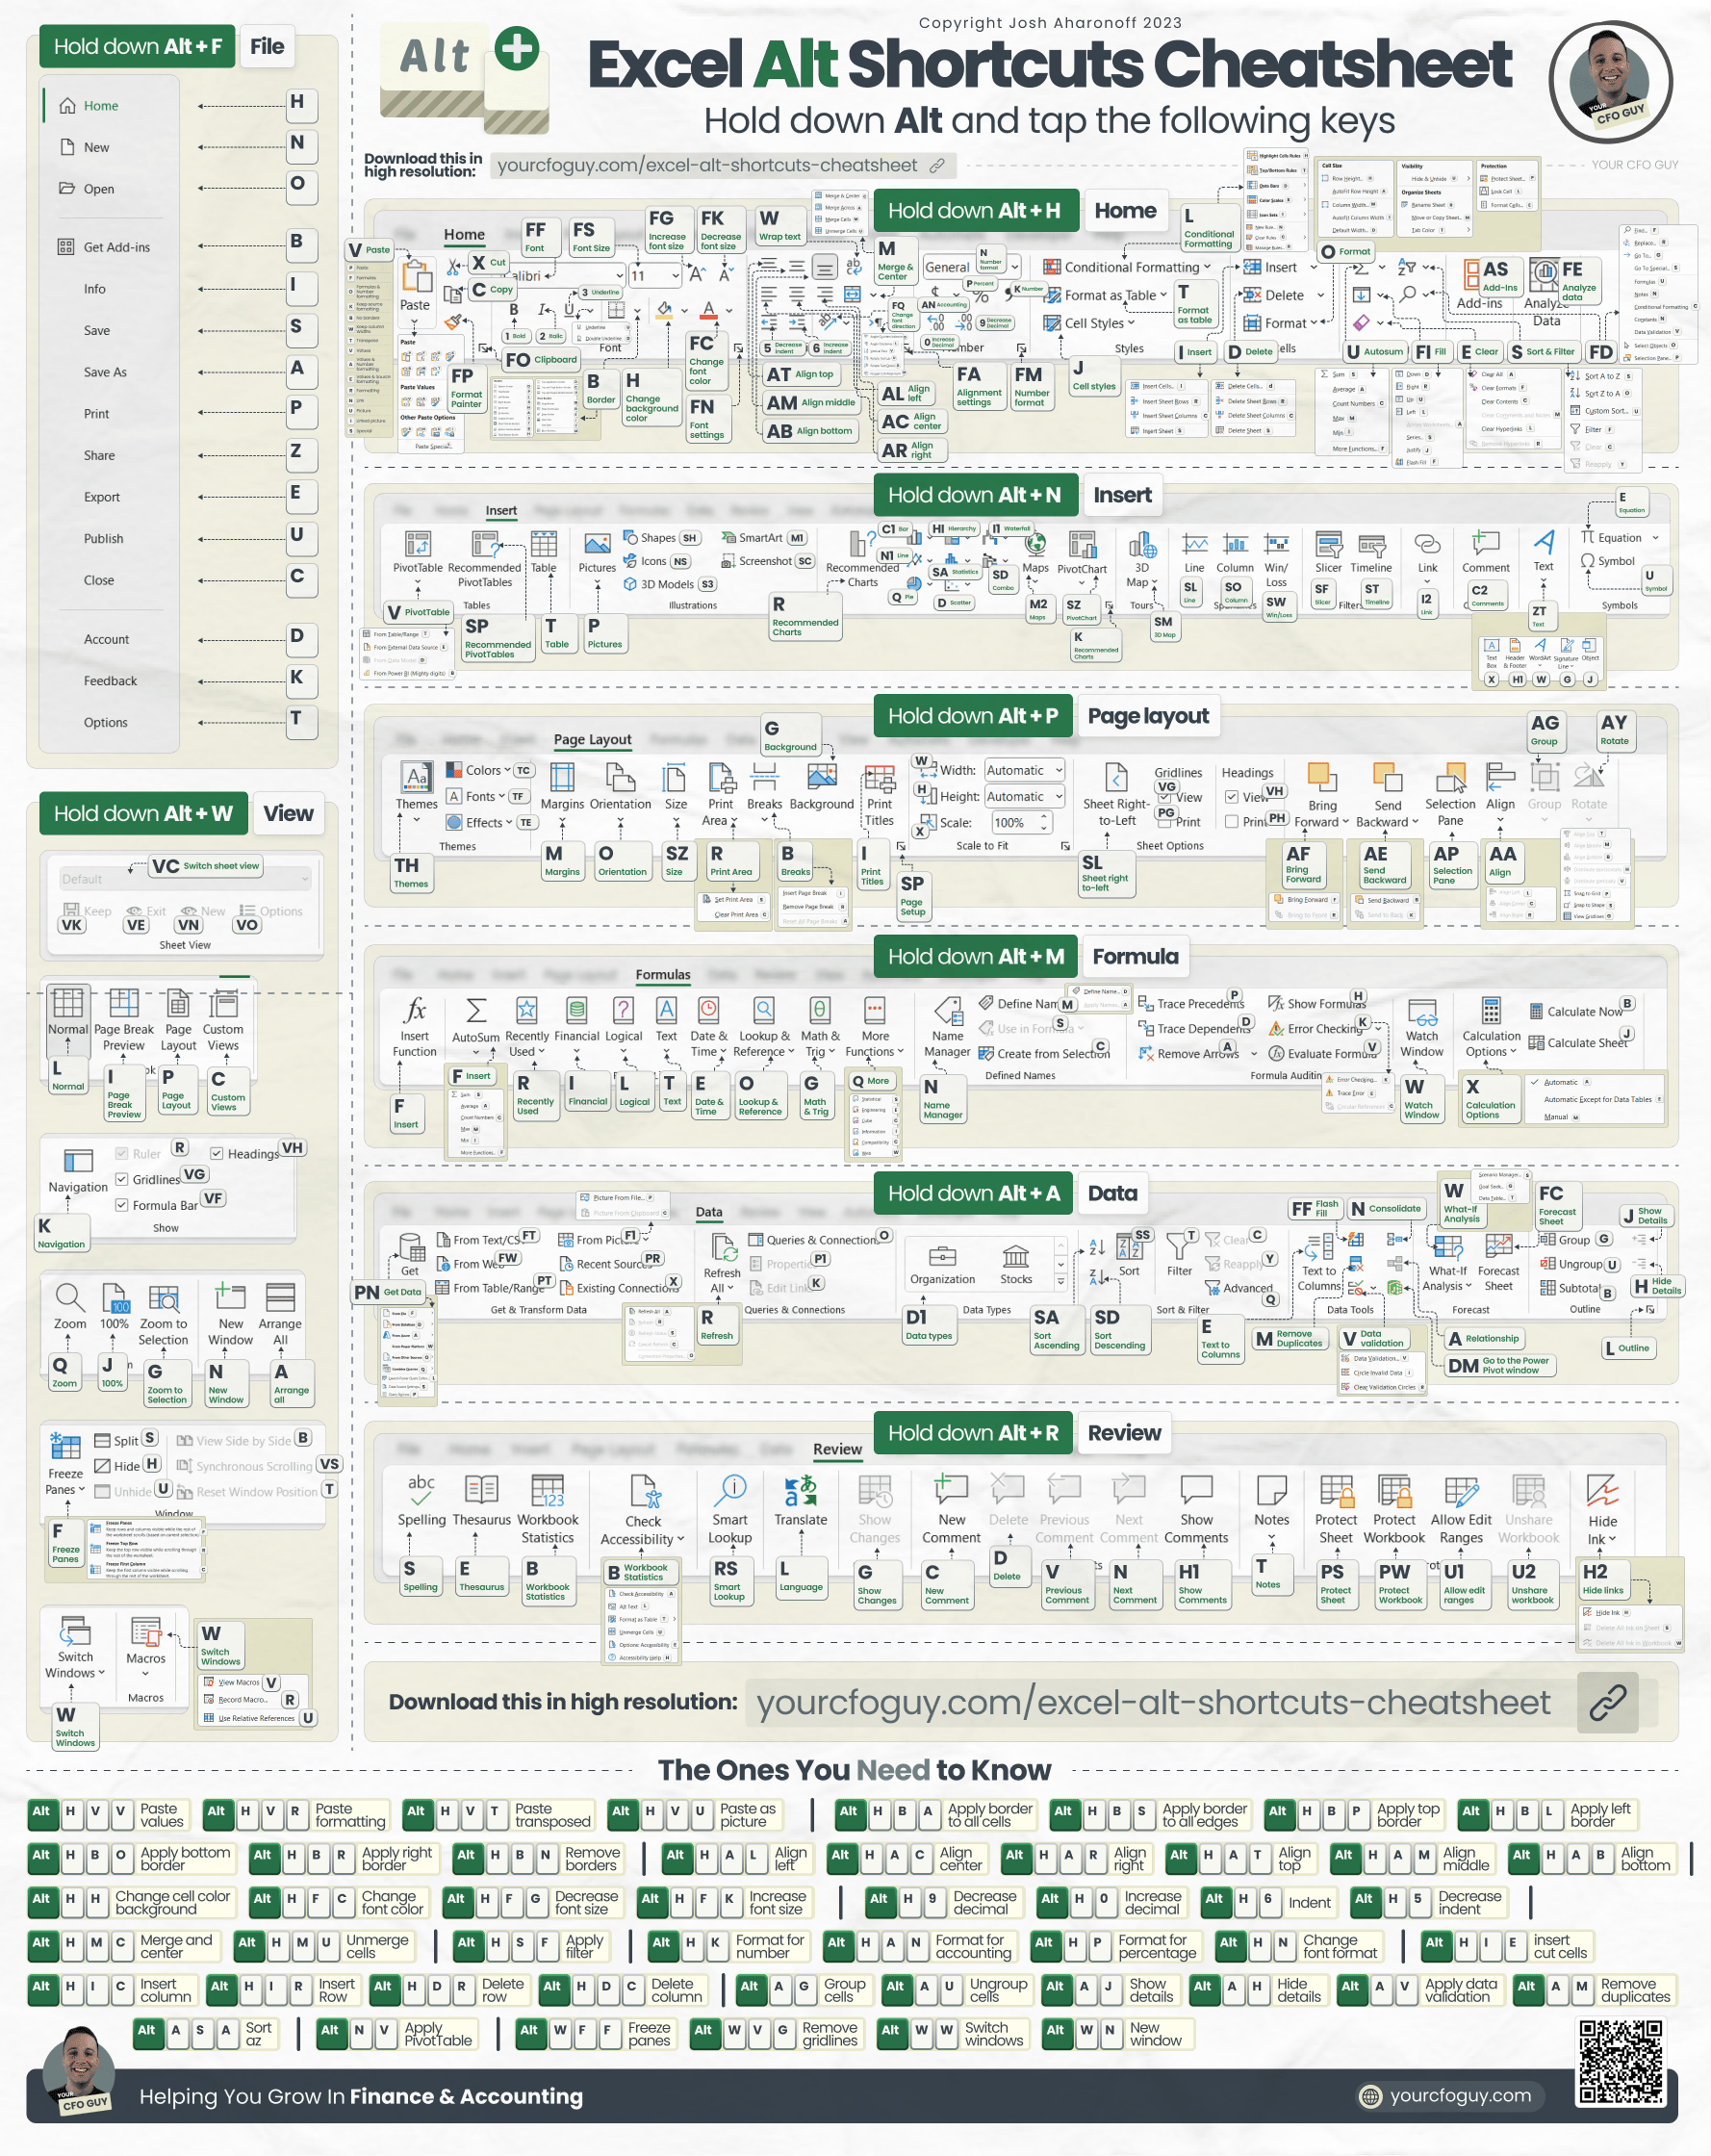Click the Arrange All icon in View
Viewport: 1711px width, 2156px height.
coord(280,1297)
